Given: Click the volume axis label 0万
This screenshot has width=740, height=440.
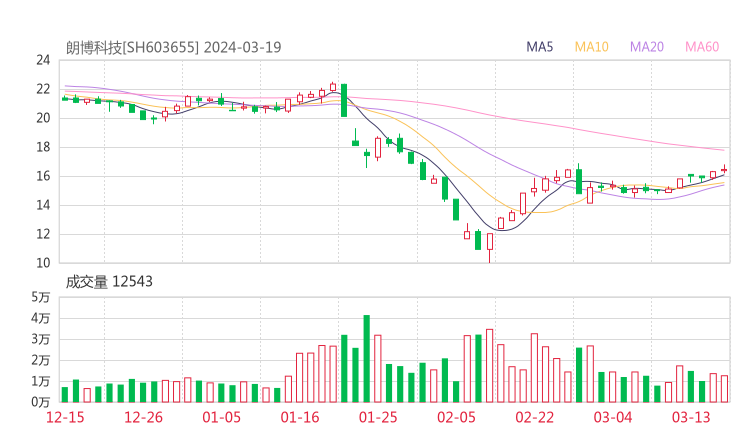Looking at the screenshot, I should coord(41,402).
